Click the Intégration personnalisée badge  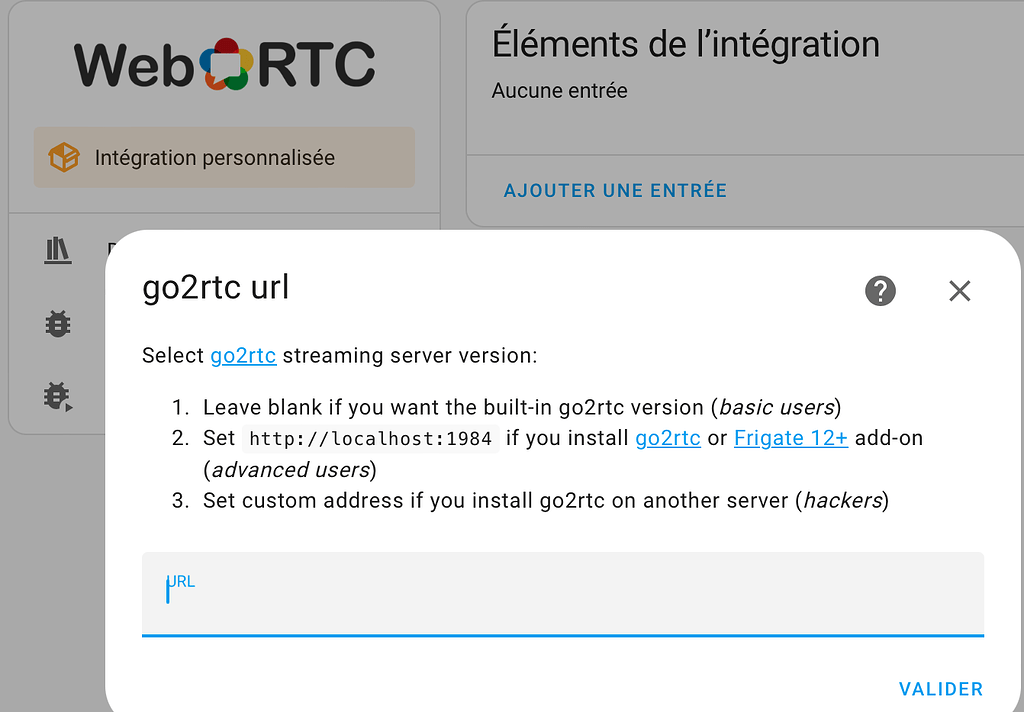point(224,157)
